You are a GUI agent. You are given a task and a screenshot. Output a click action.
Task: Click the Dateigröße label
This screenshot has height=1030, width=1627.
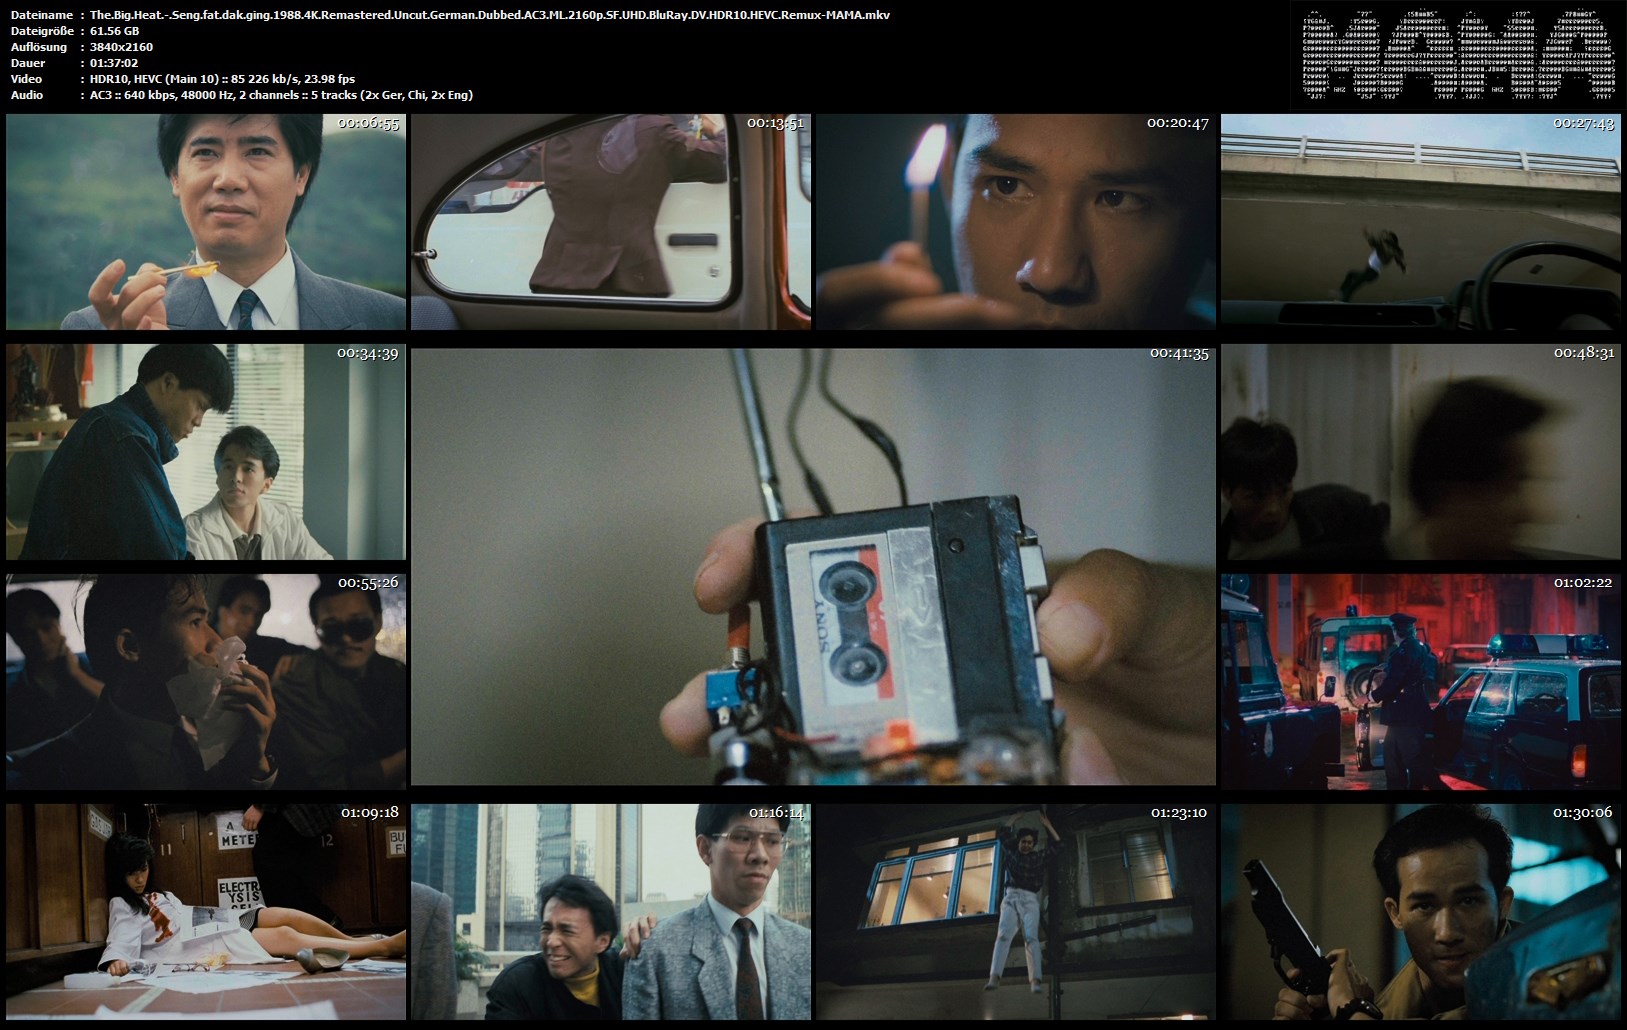(41, 31)
